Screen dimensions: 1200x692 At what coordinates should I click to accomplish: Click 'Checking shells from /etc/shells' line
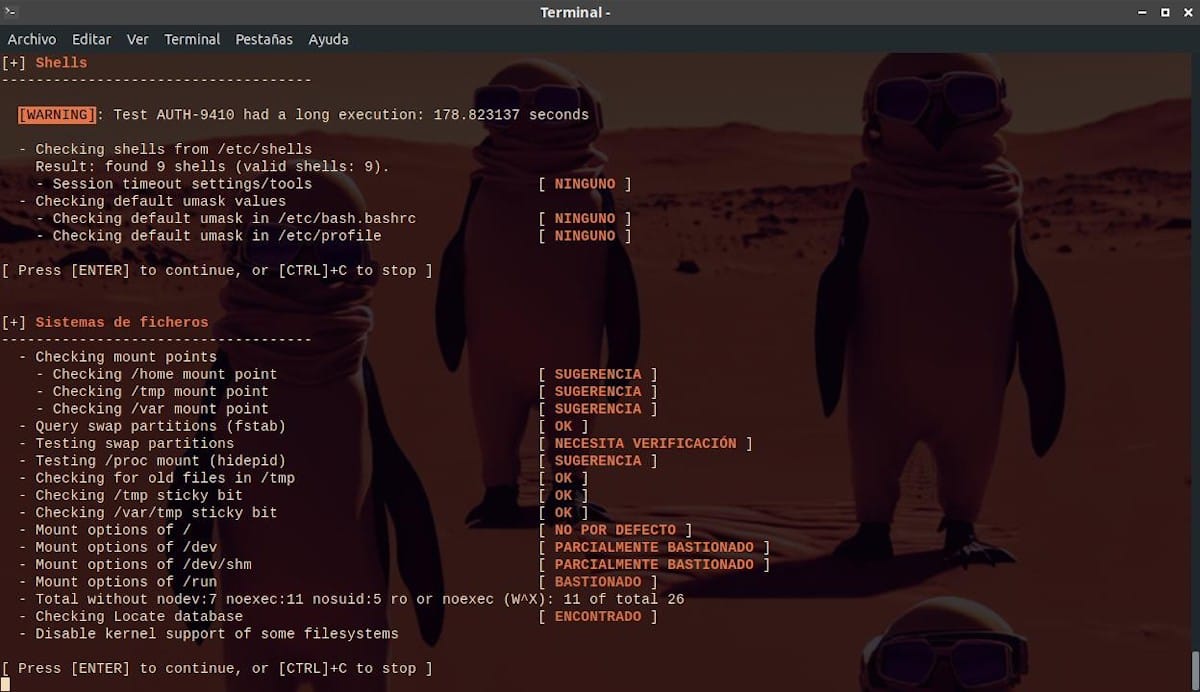click(x=165, y=149)
